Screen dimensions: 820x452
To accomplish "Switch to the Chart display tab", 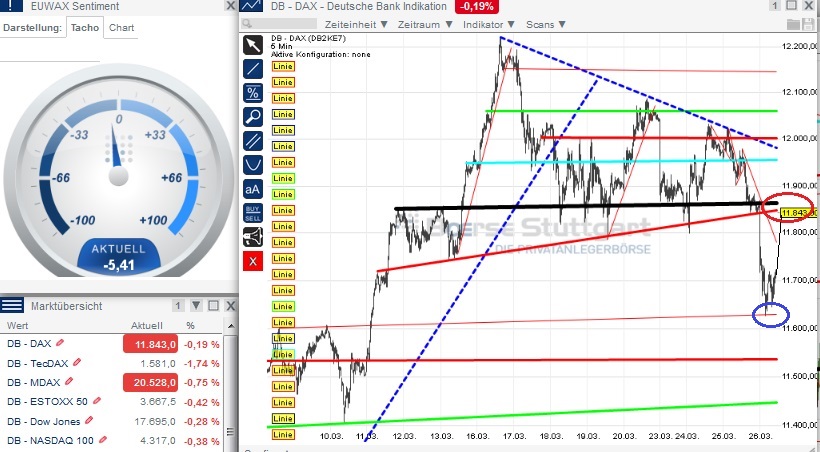I will [x=121, y=28].
